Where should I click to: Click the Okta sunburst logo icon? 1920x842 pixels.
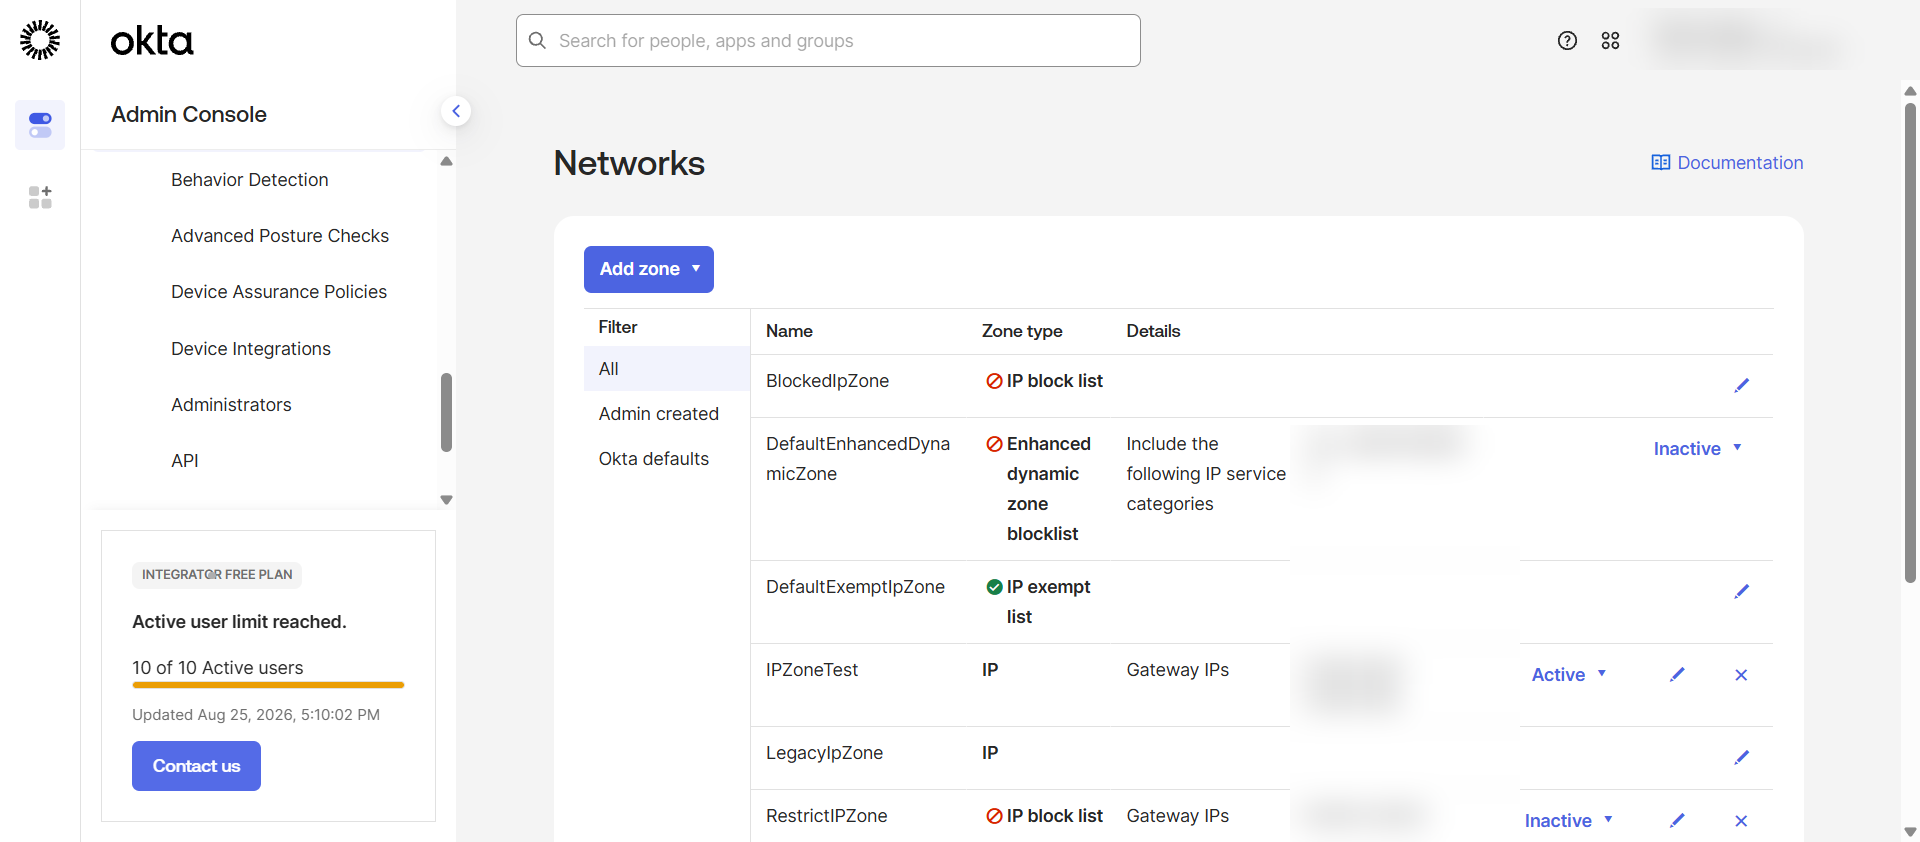(x=40, y=40)
